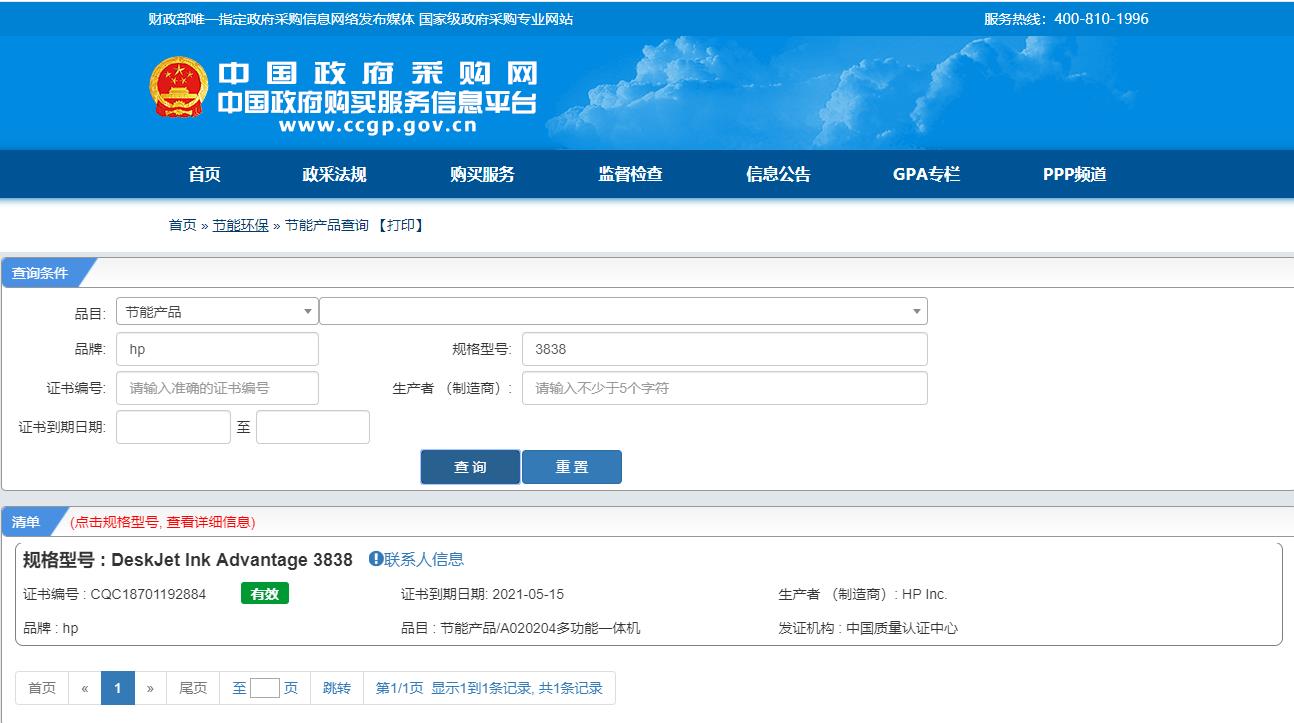Click the 首页 breadcrumb link
The height and width of the screenshot is (723, 1294).
point(182,225)
